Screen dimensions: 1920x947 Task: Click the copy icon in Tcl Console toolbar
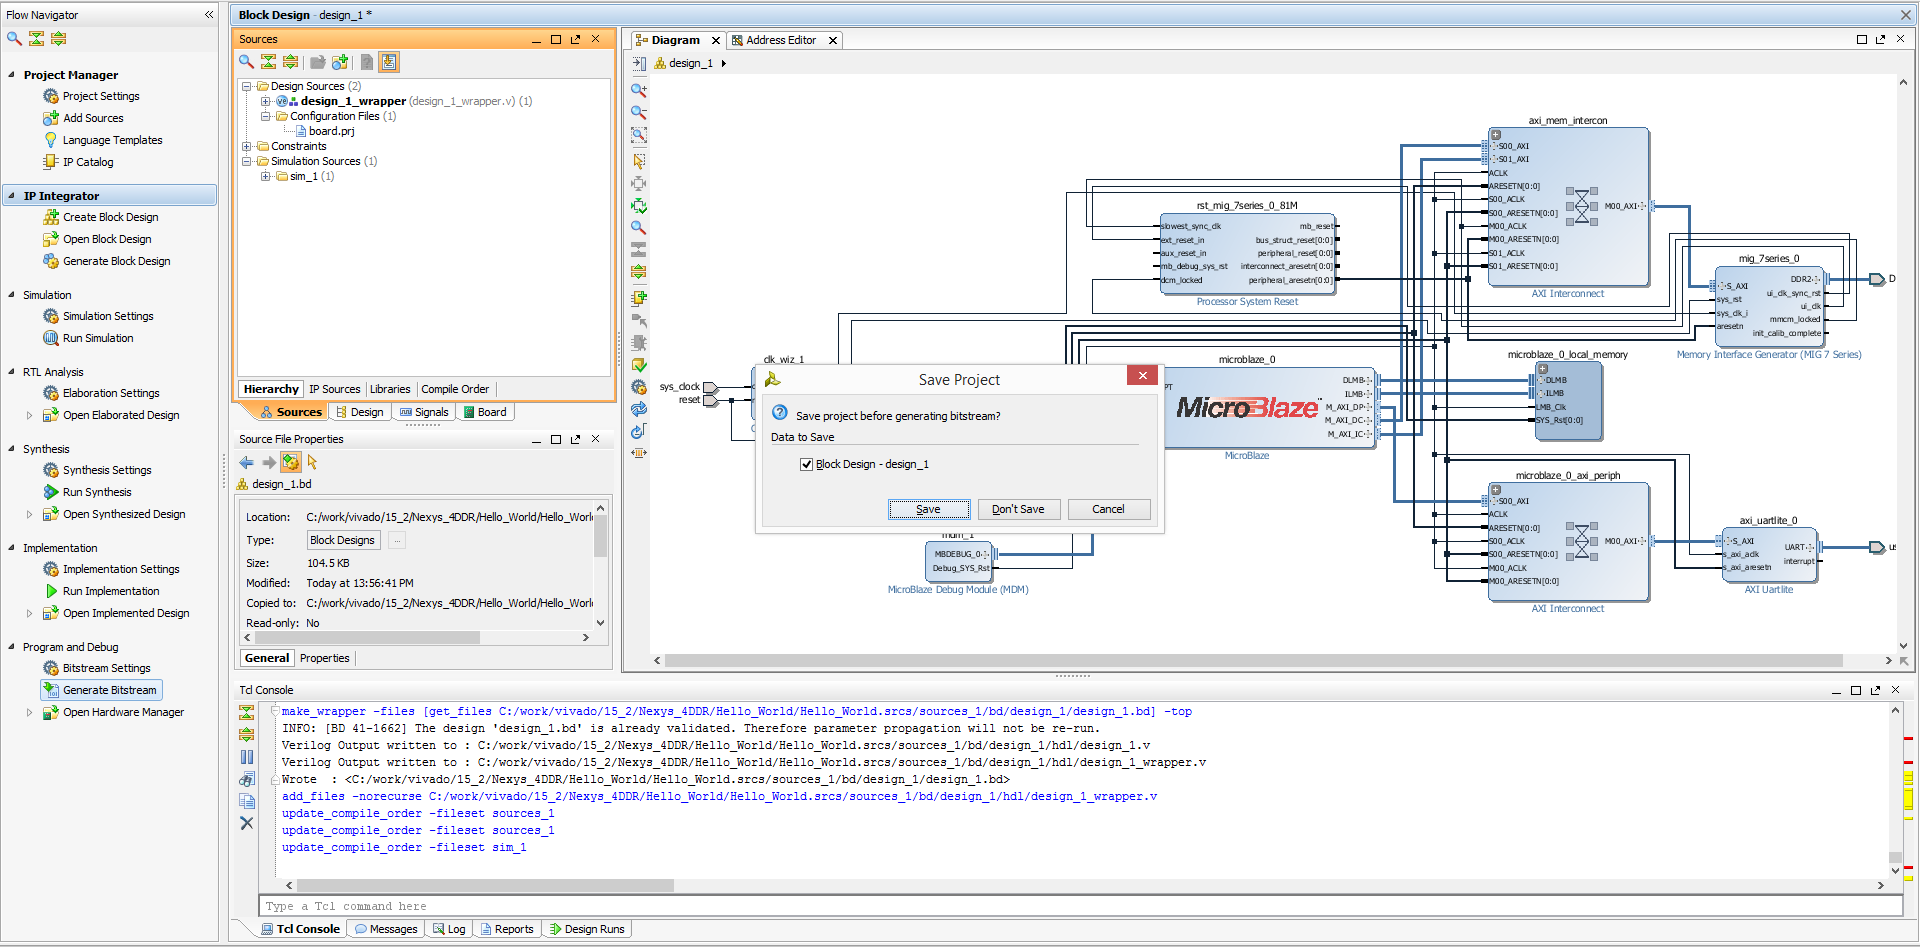247,801
